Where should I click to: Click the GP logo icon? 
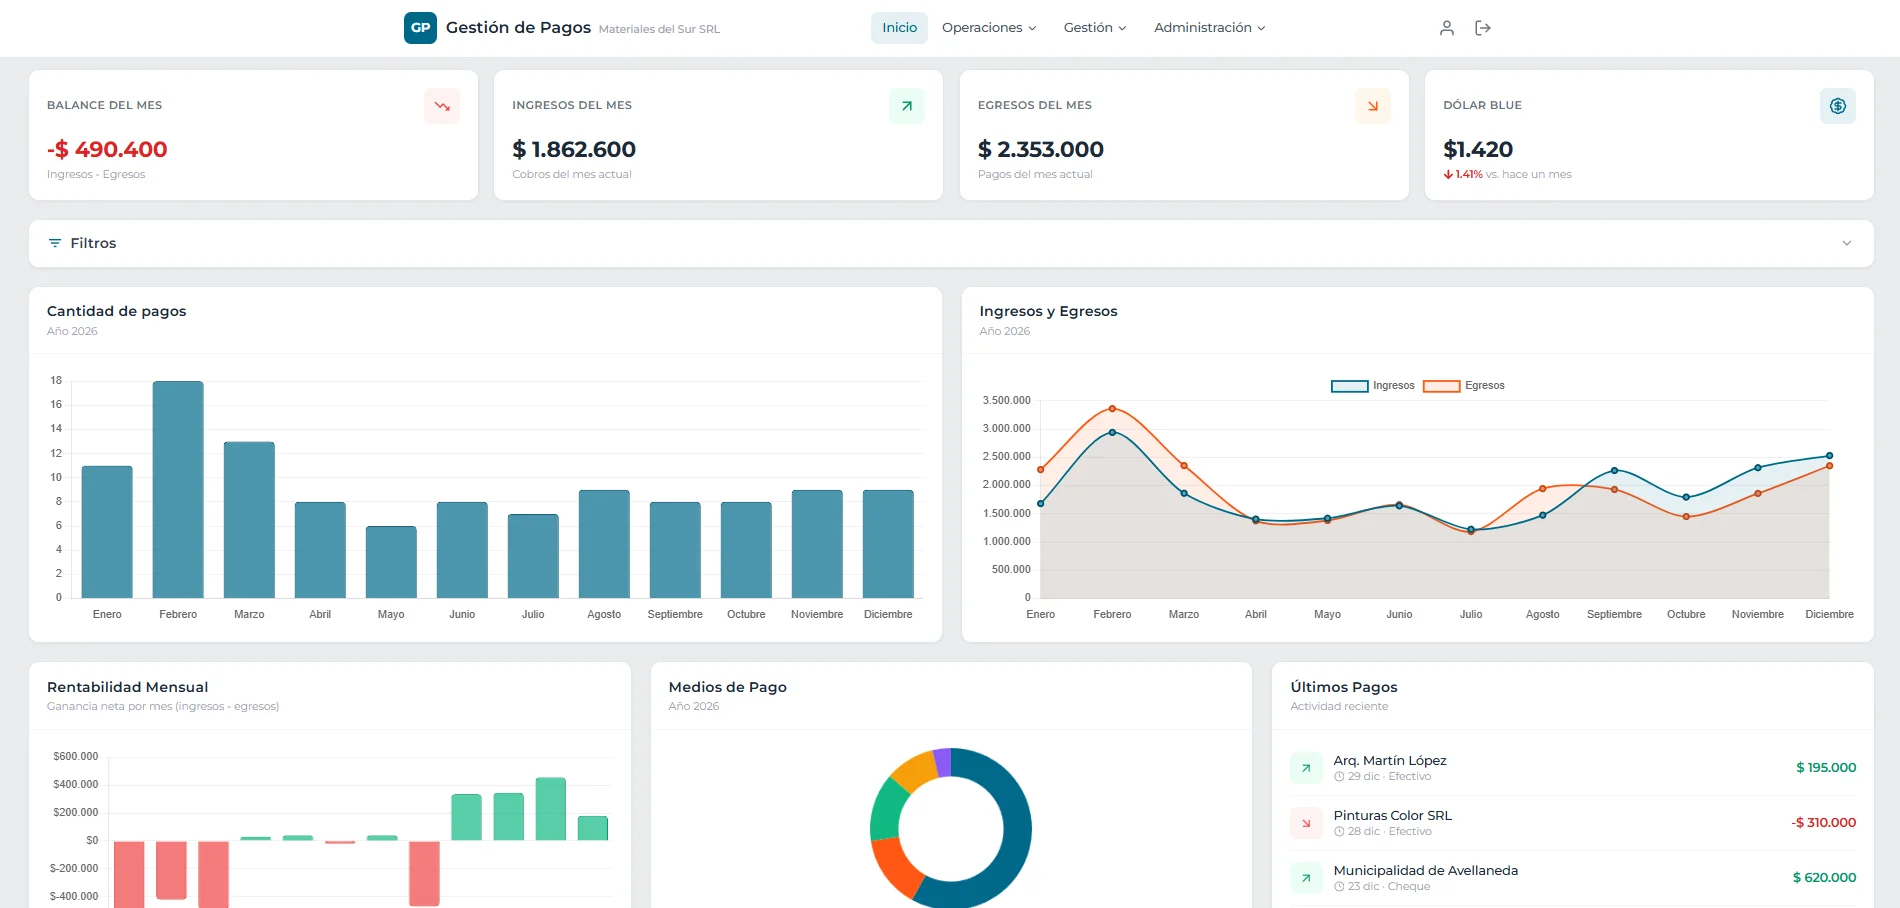pos(420,28)
